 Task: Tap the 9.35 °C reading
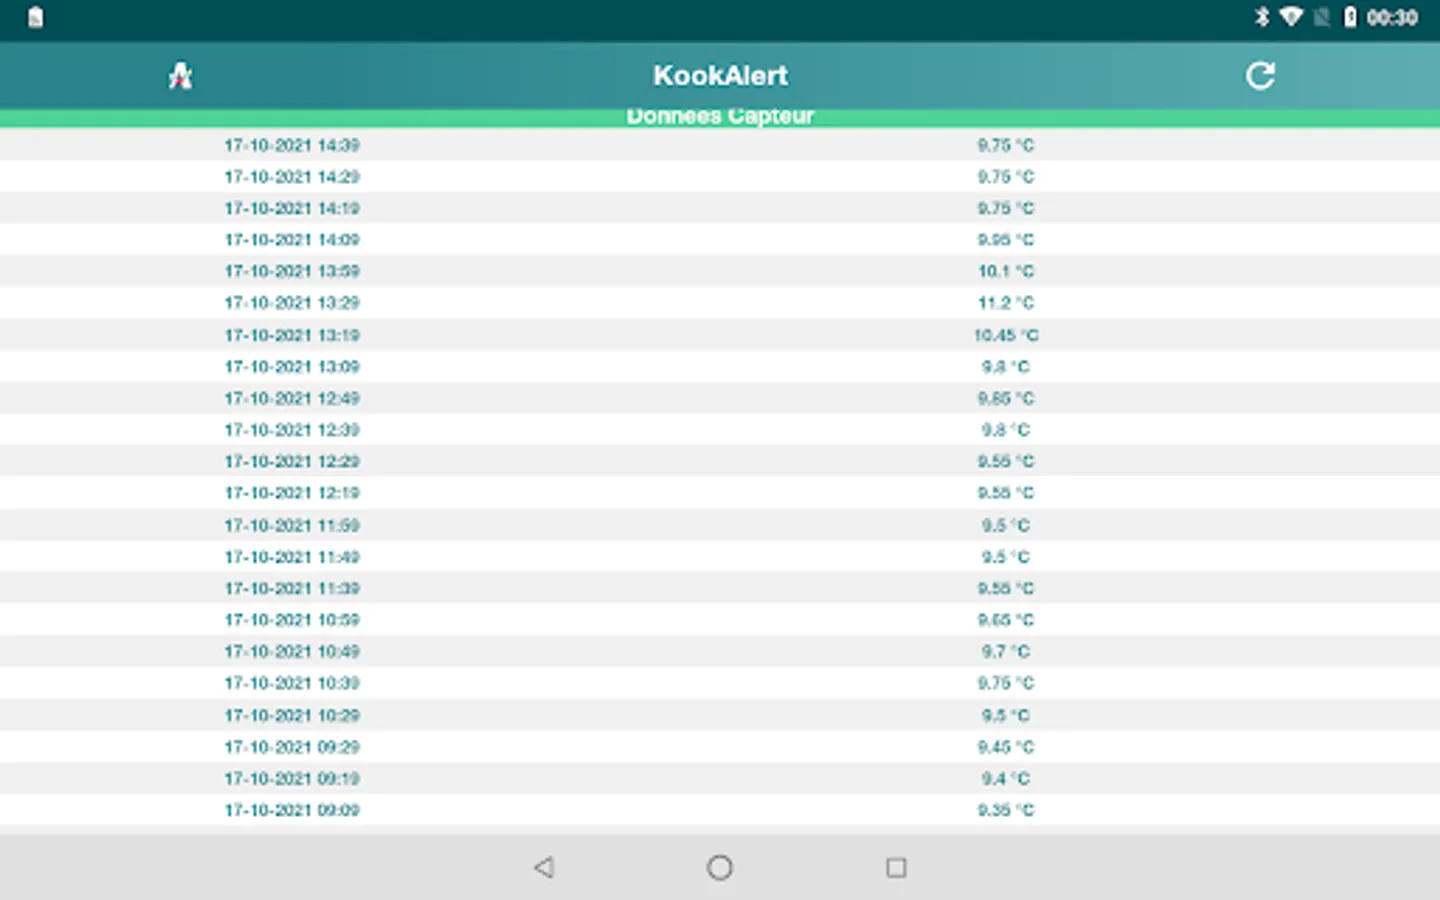point(1006,810)
